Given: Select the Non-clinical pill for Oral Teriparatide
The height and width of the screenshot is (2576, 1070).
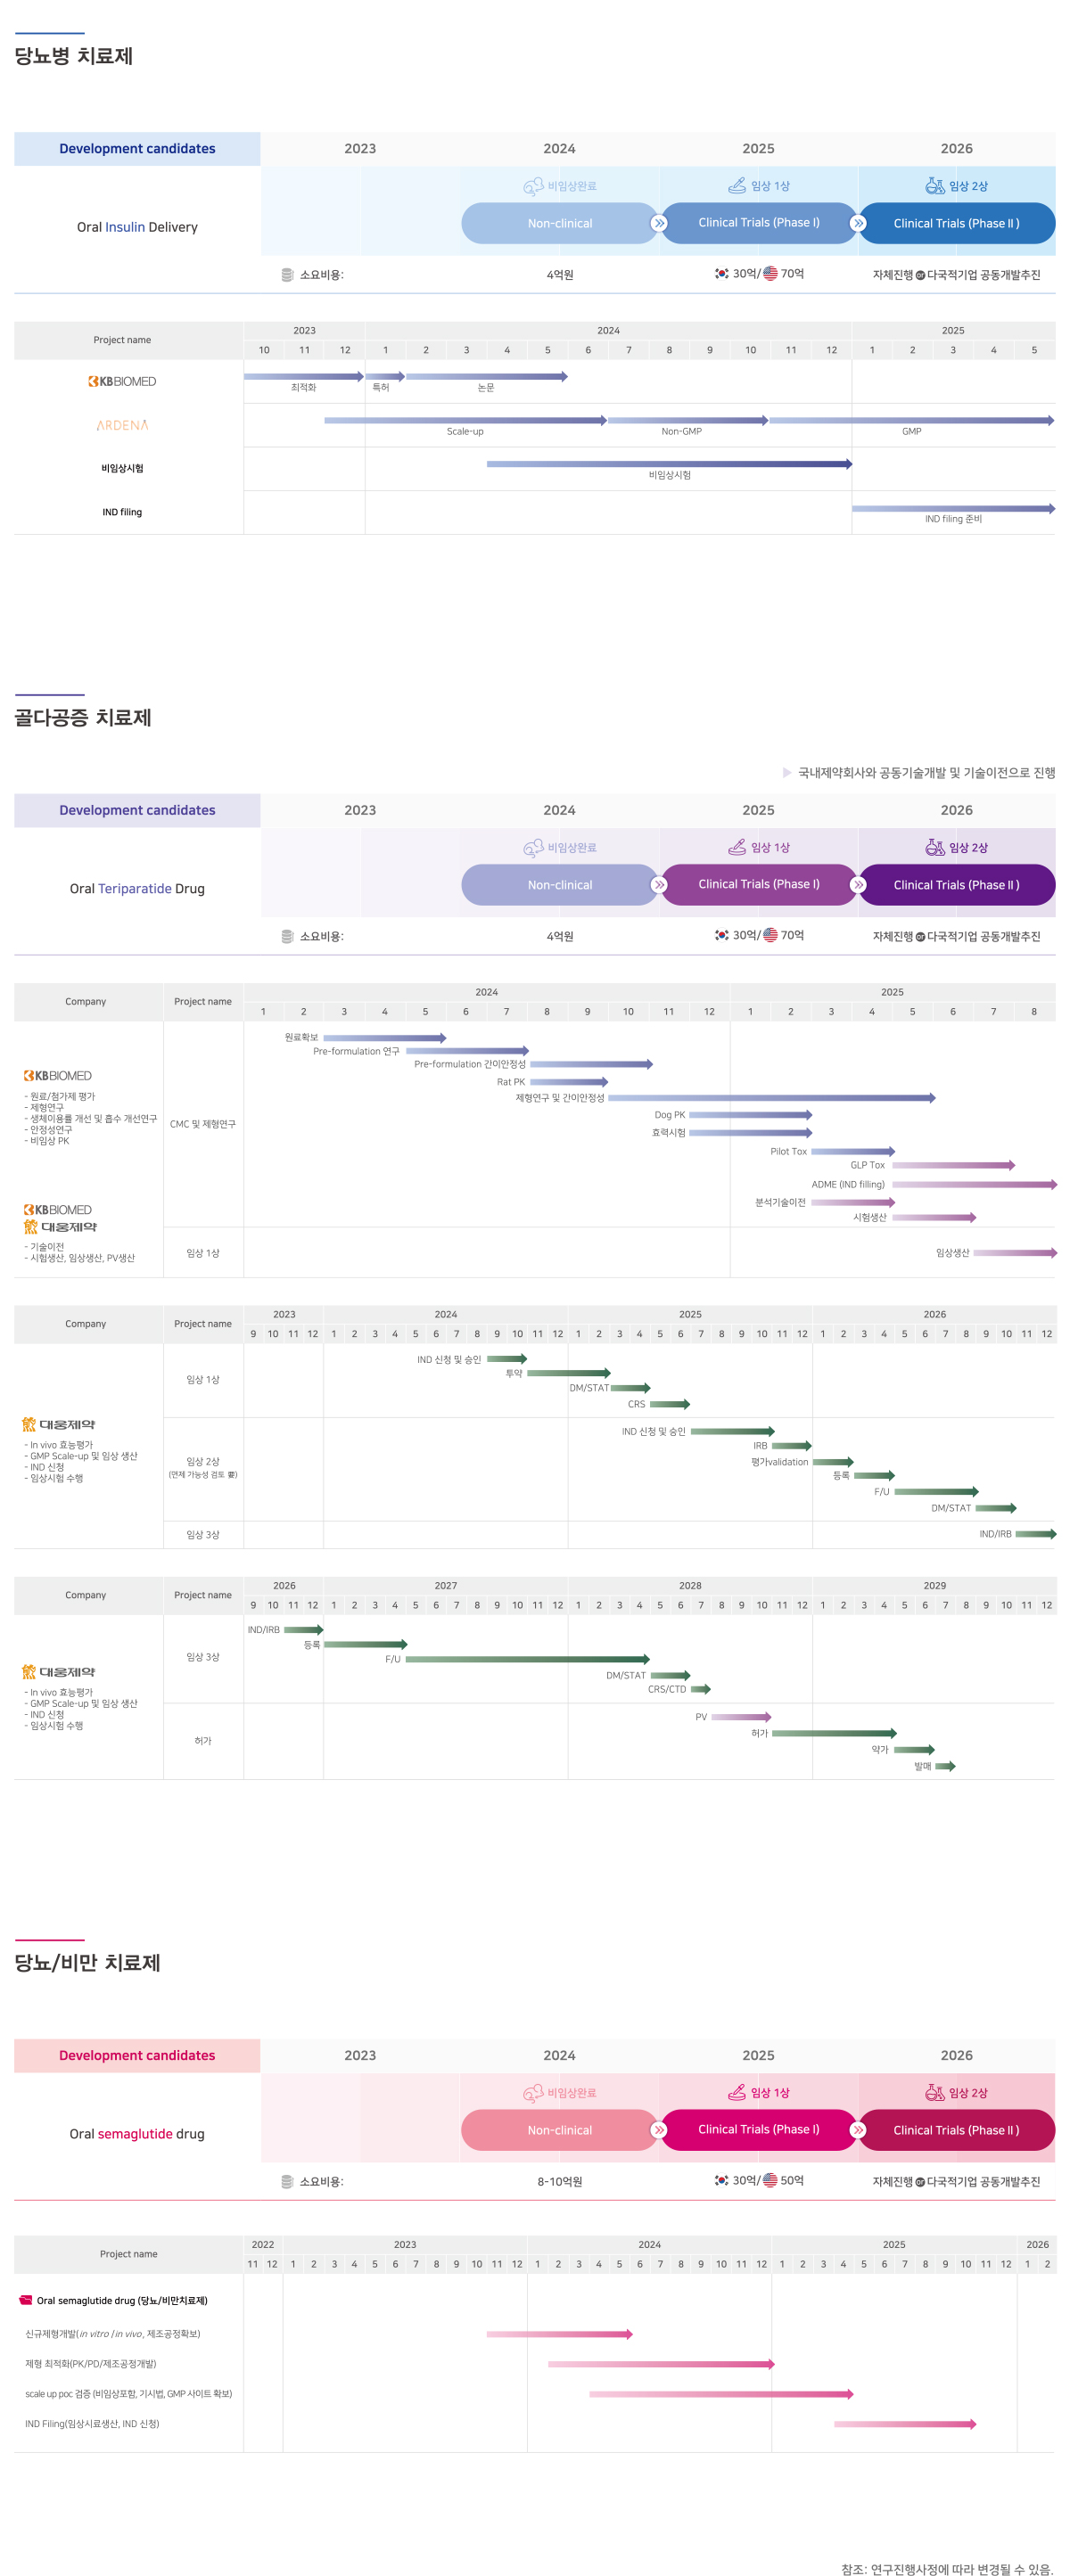Looking at the screenshot, I should pyautogui.click(x=559, y=885).
